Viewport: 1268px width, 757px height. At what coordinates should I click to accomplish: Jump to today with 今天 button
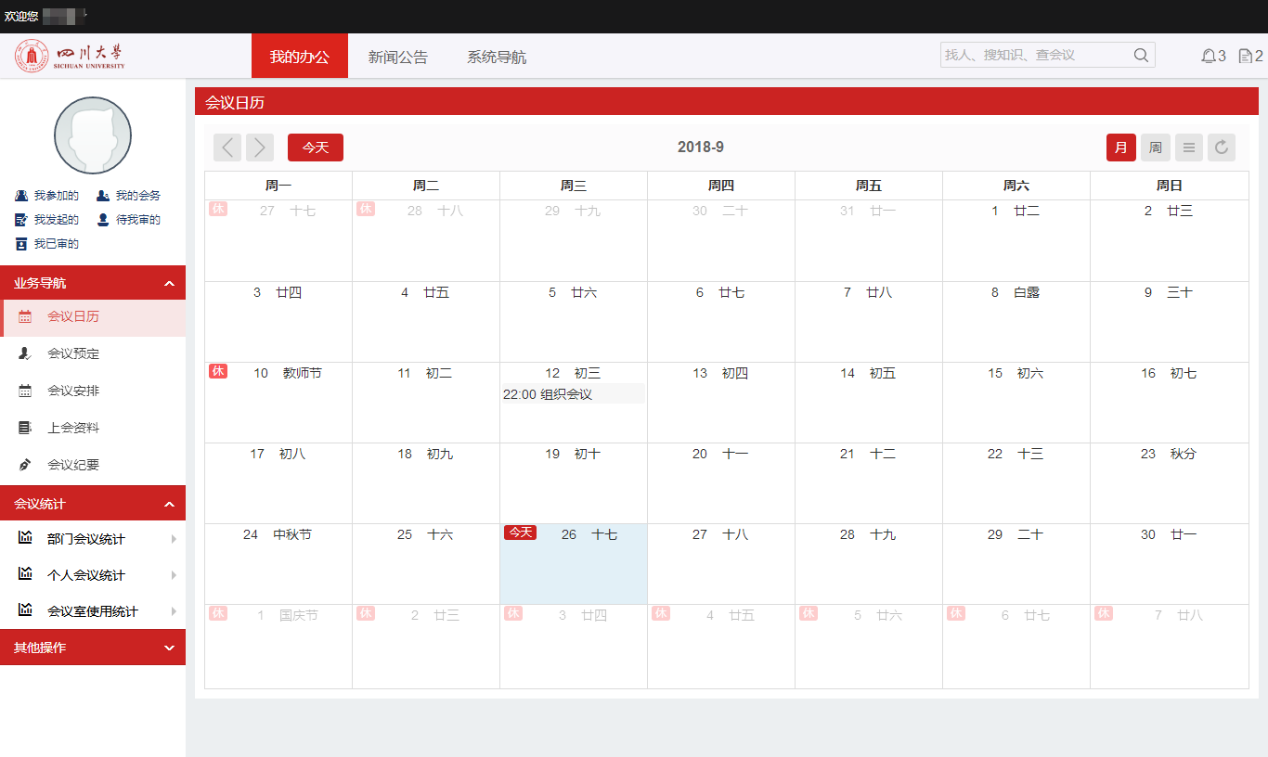pyautogui.click(x=315, y=148)
